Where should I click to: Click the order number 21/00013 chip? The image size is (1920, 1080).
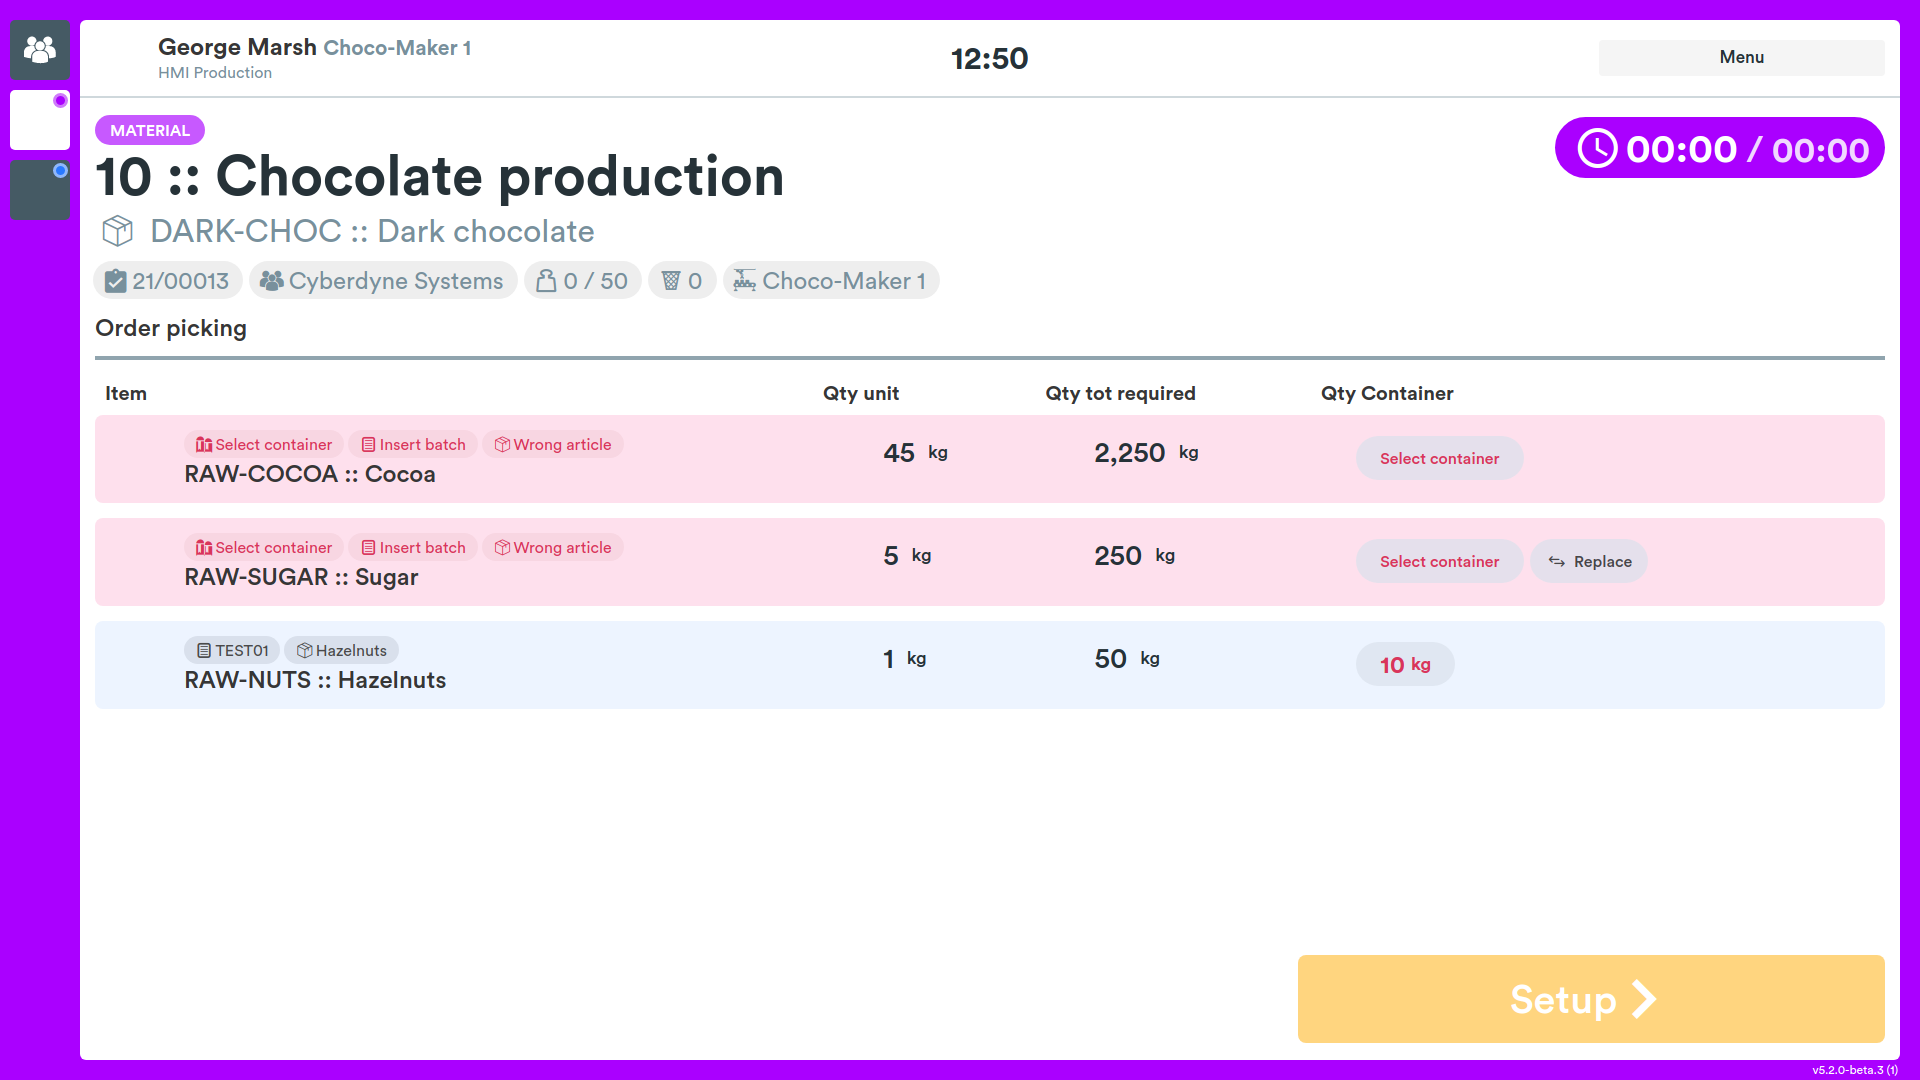click(x=168, y=281)
